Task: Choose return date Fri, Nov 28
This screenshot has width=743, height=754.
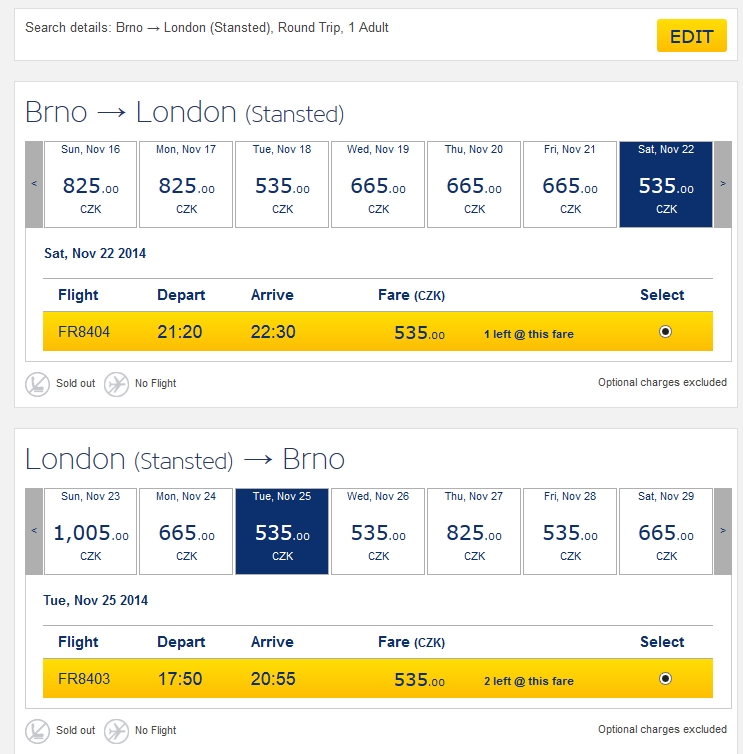Action: pyautogui.click(x=570, y=531)
